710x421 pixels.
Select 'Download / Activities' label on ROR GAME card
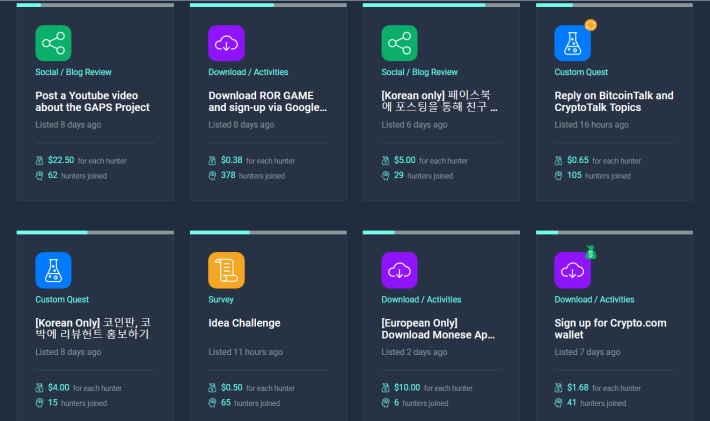click(248, 72)
